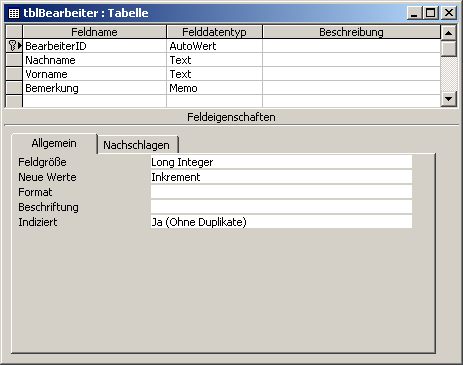Click the scrollbar down arrow

tap(449, 99)
